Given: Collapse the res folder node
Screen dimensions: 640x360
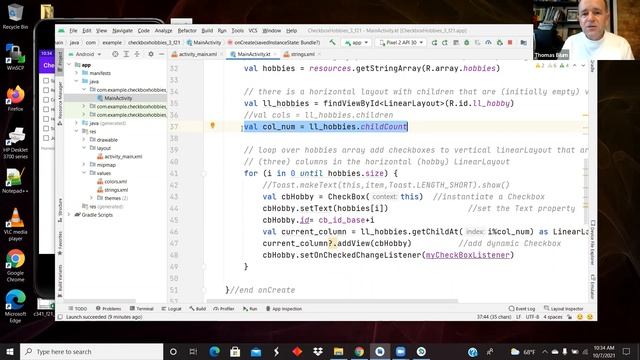Looking at the screenshot, I should click(77, 131).
